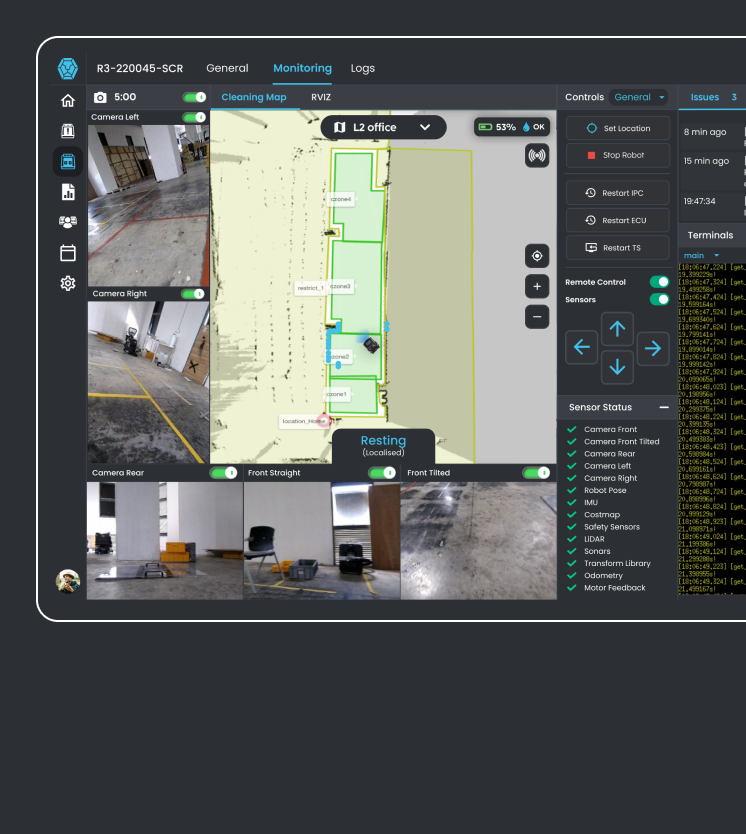The width and height of the screenshot is (746, 834).
Task: Toggle the 5:00 camera timer switch
Action: tap(194, 97)
